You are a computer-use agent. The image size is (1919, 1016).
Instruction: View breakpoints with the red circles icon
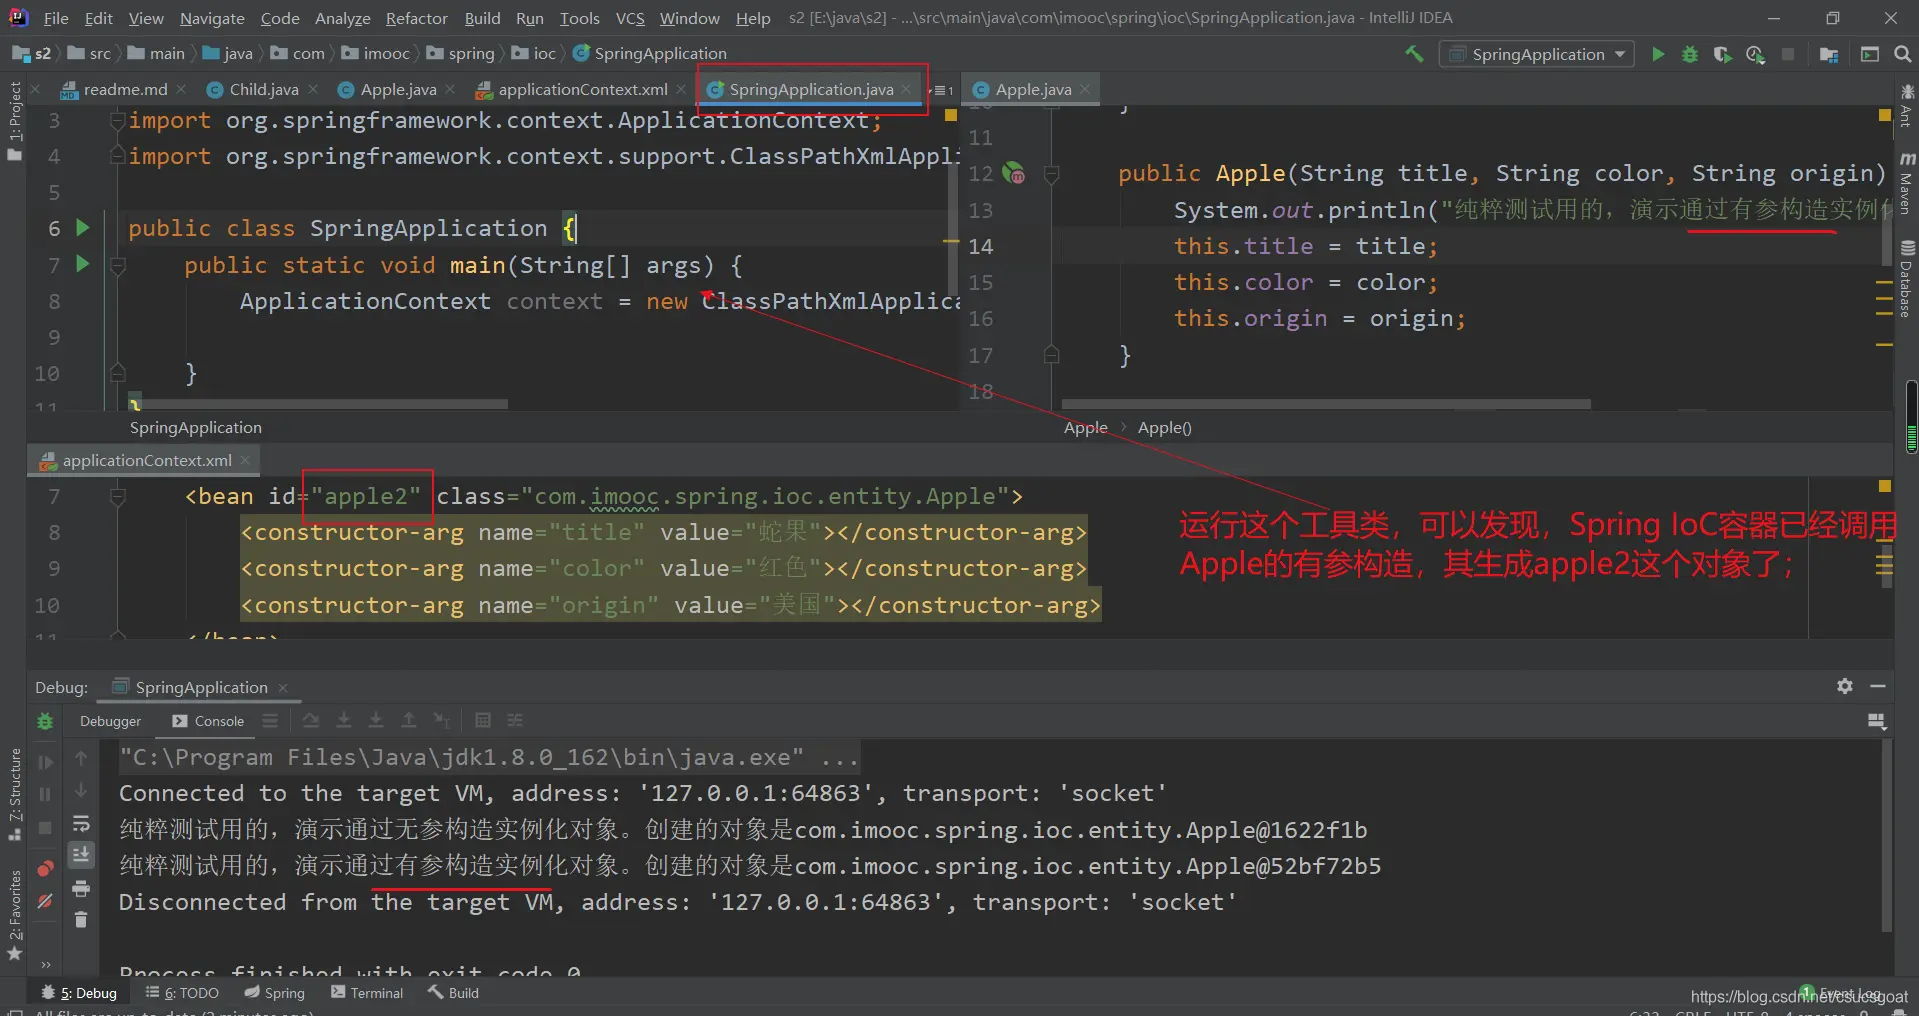pos(45,868)
